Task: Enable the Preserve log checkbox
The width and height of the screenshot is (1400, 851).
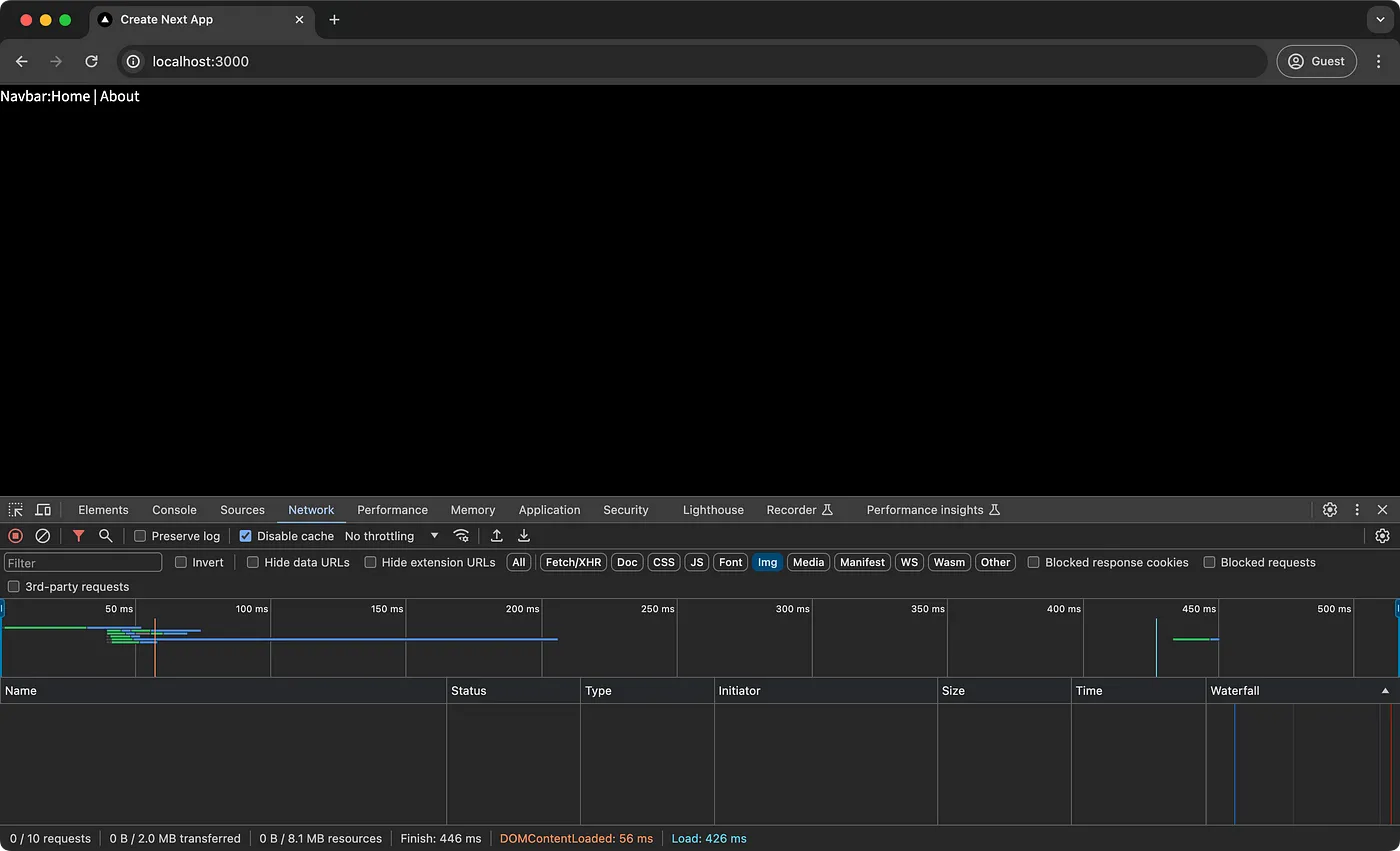Action: (141, 536)
